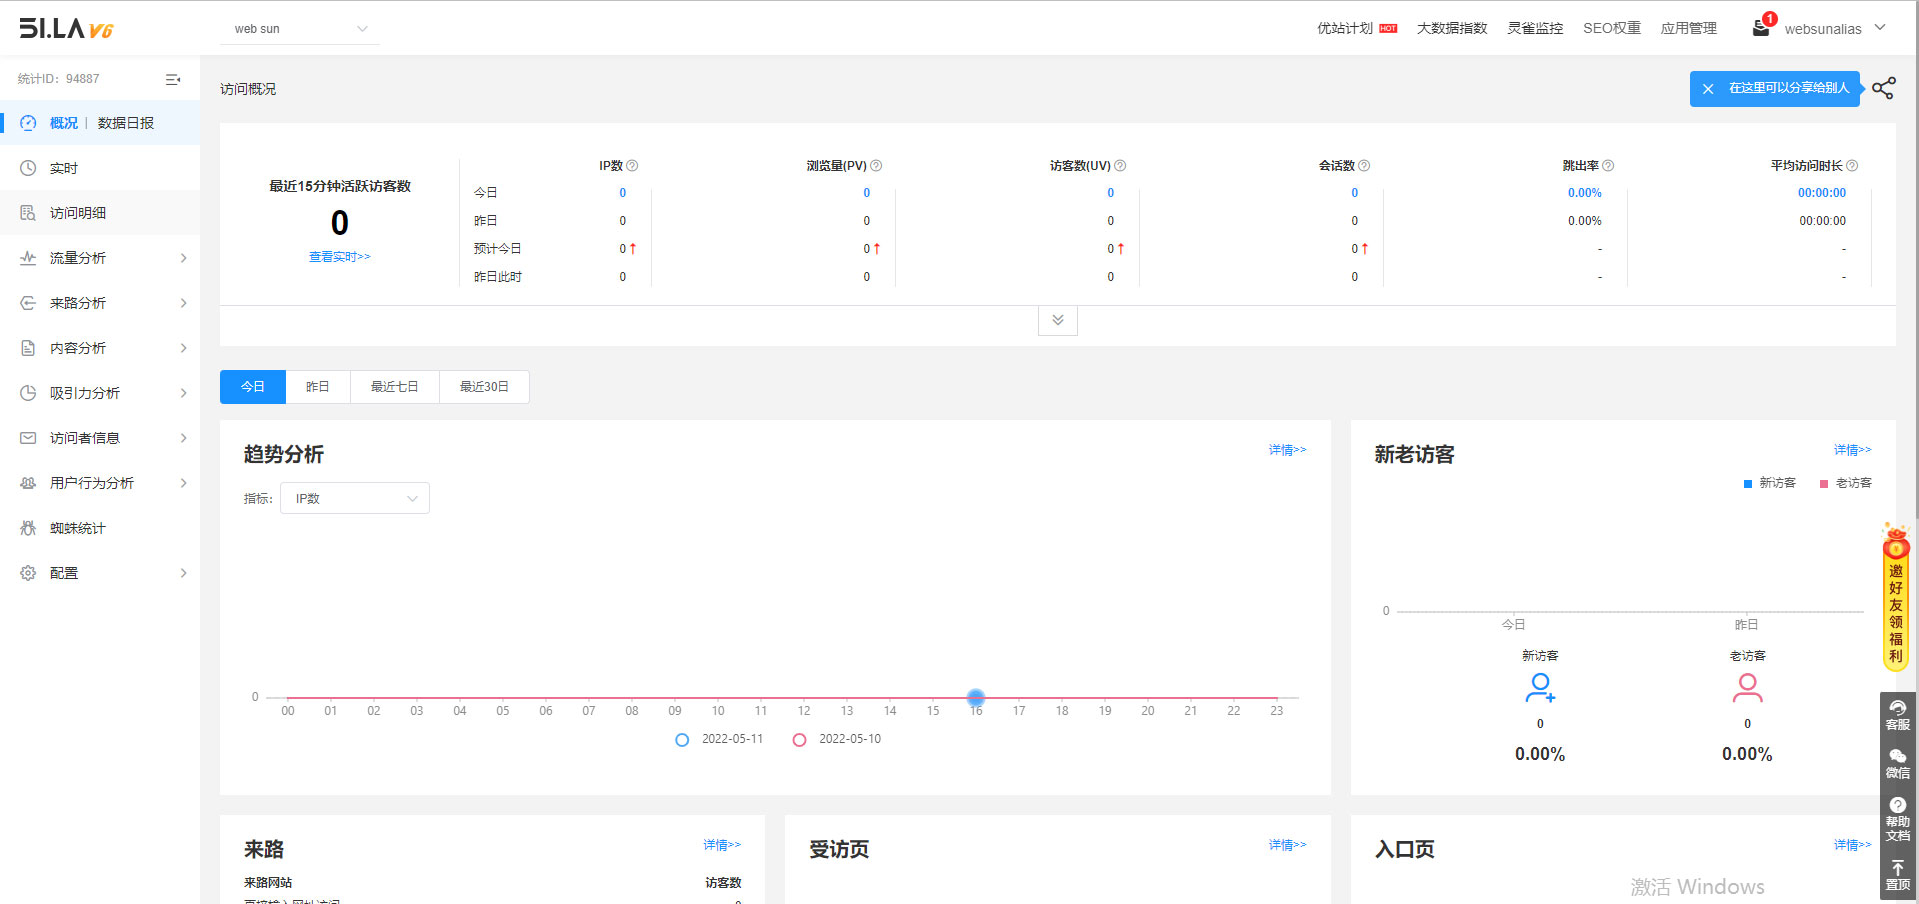Open the web sun site selector dropdown
Viewport: 1919px width, 904px height.
pos(300,29)
